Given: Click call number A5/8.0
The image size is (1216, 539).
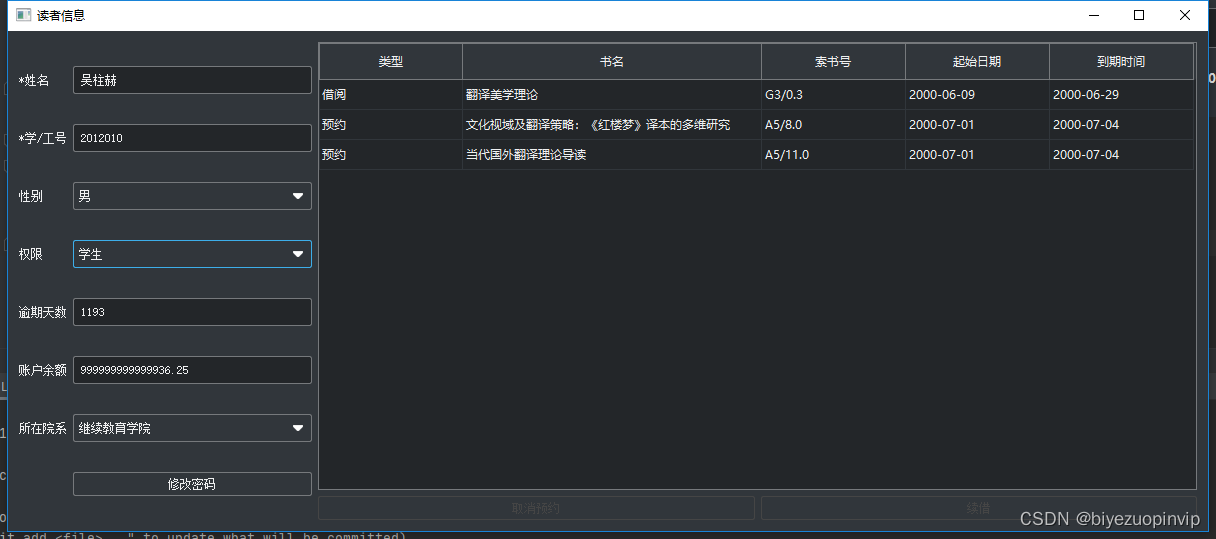Looking at the screenshot, I should click(833, 125).
